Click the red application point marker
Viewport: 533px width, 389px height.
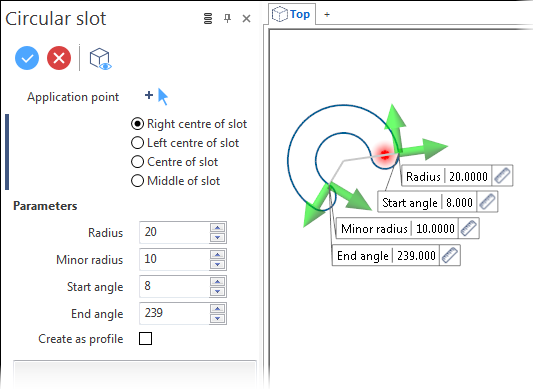click(x=384, y=155)
